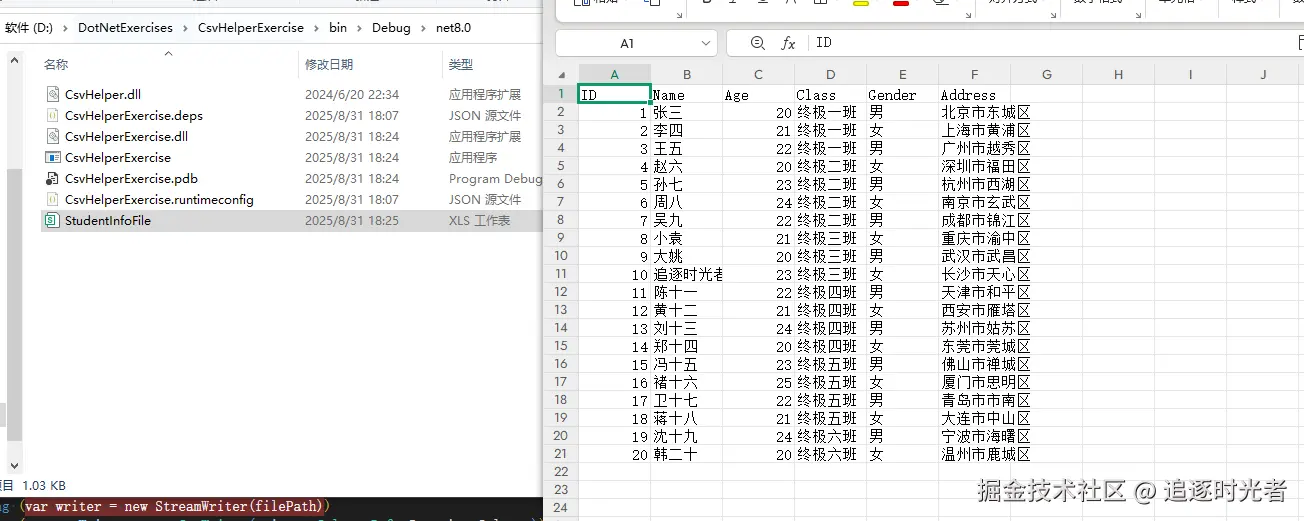
Task: Select column F header in spreadsheet
Action: pyautogui.click(x=974, y=75)
